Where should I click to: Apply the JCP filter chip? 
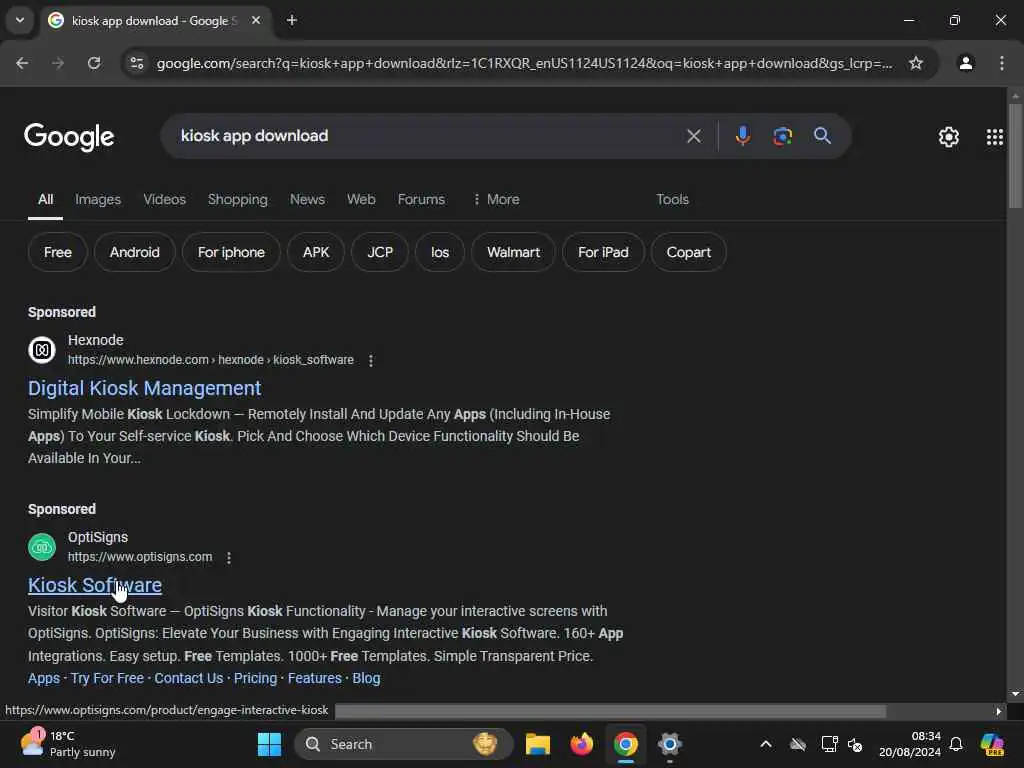[380, 252]
